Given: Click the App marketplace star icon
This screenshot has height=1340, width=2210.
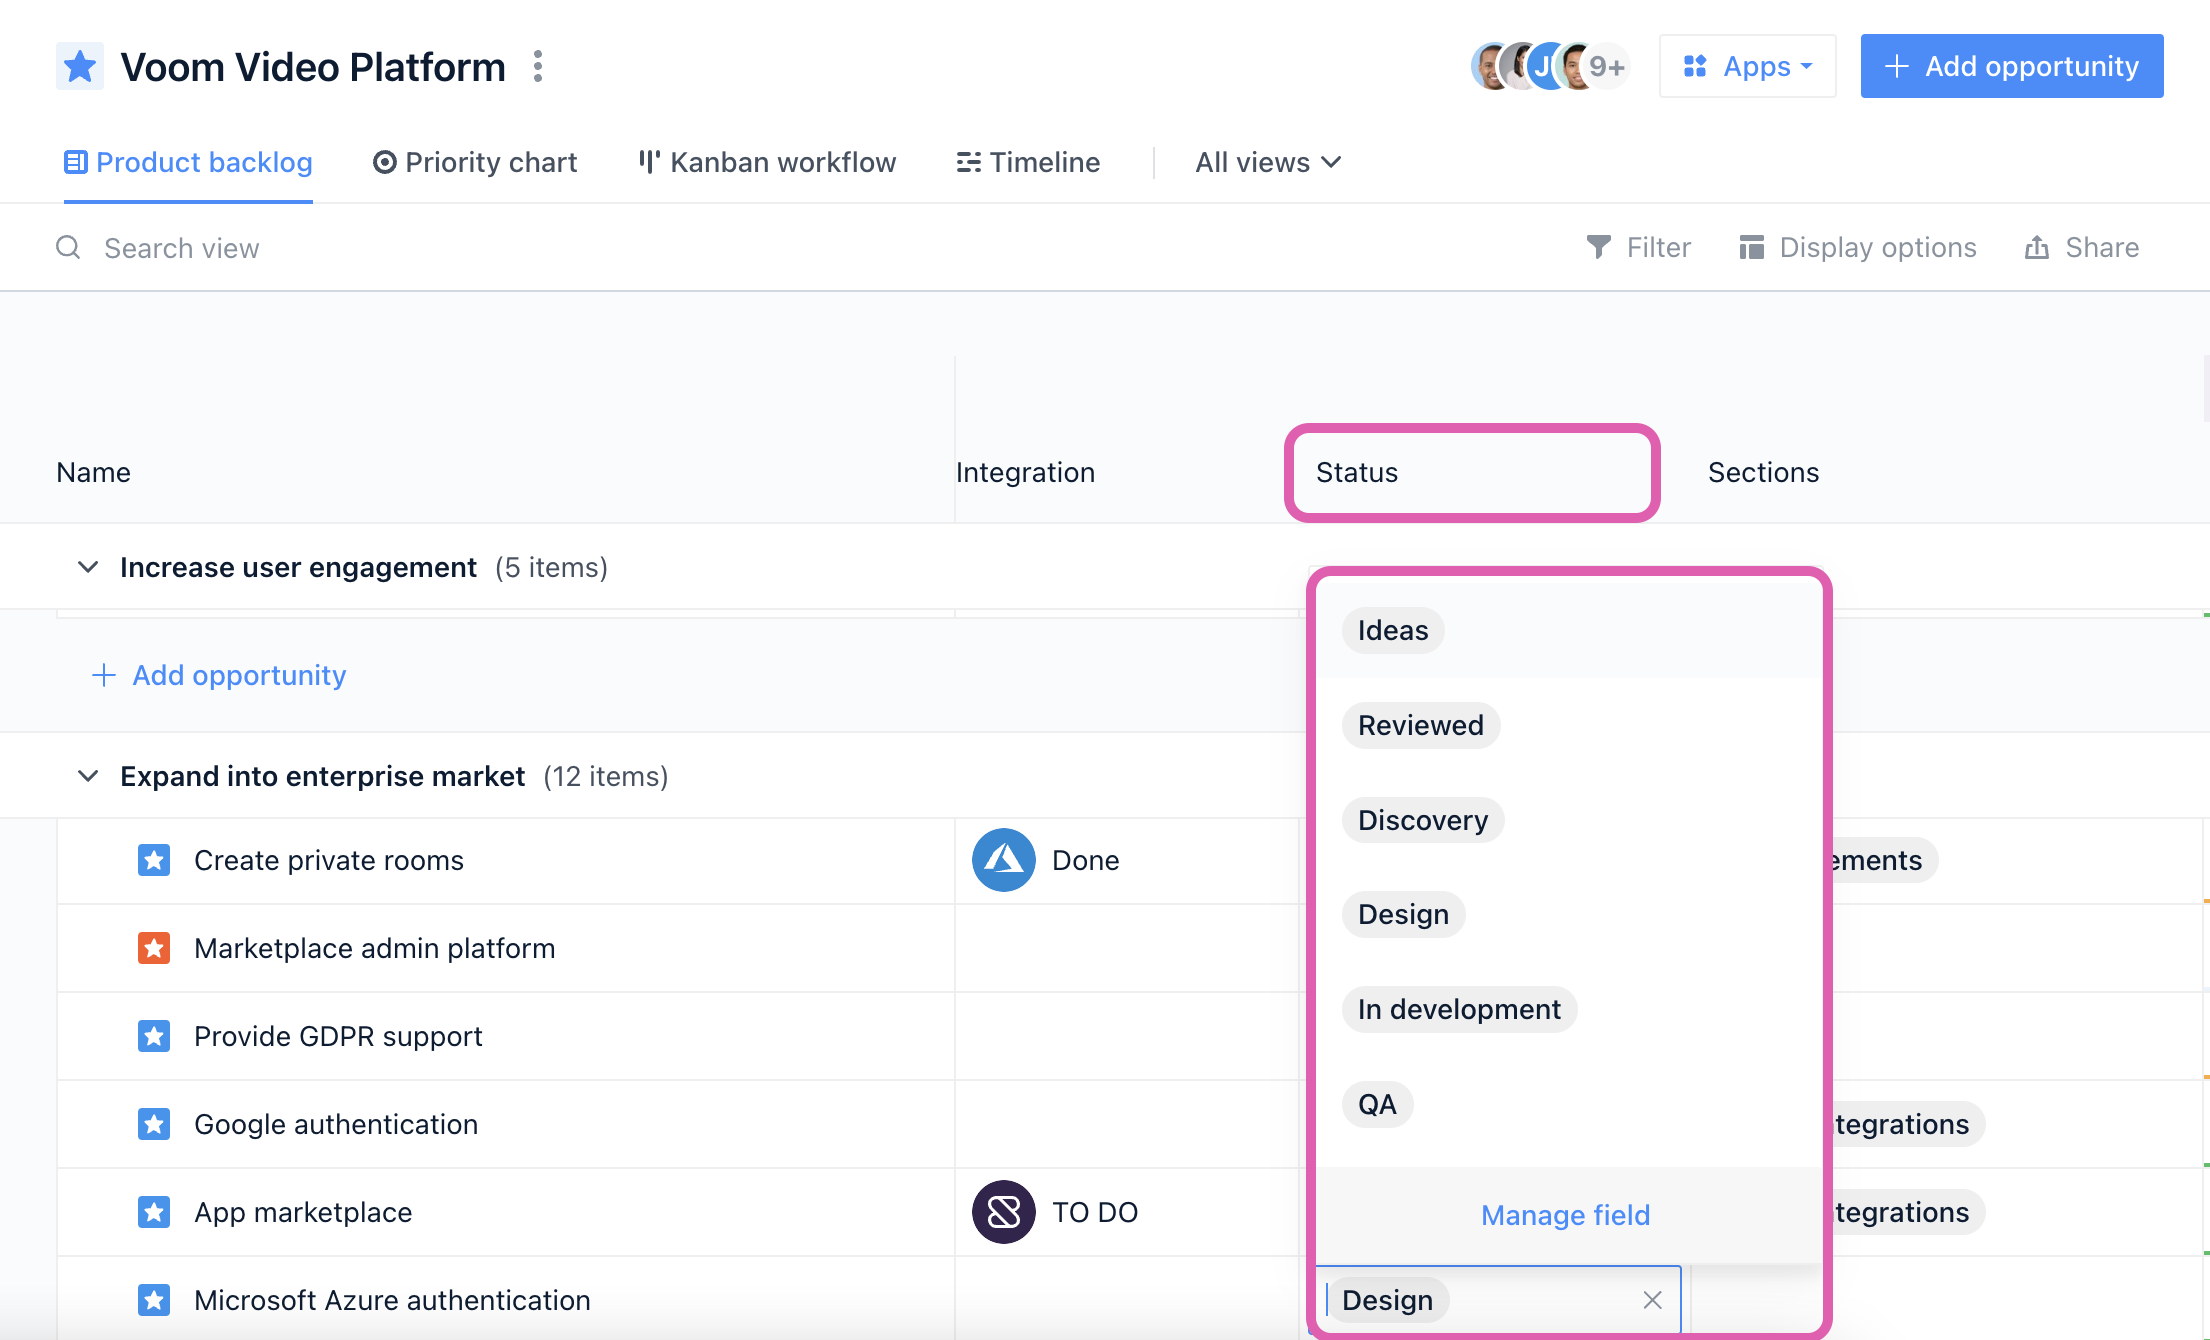Looking at the screenshot, I should pos(154,1212).
